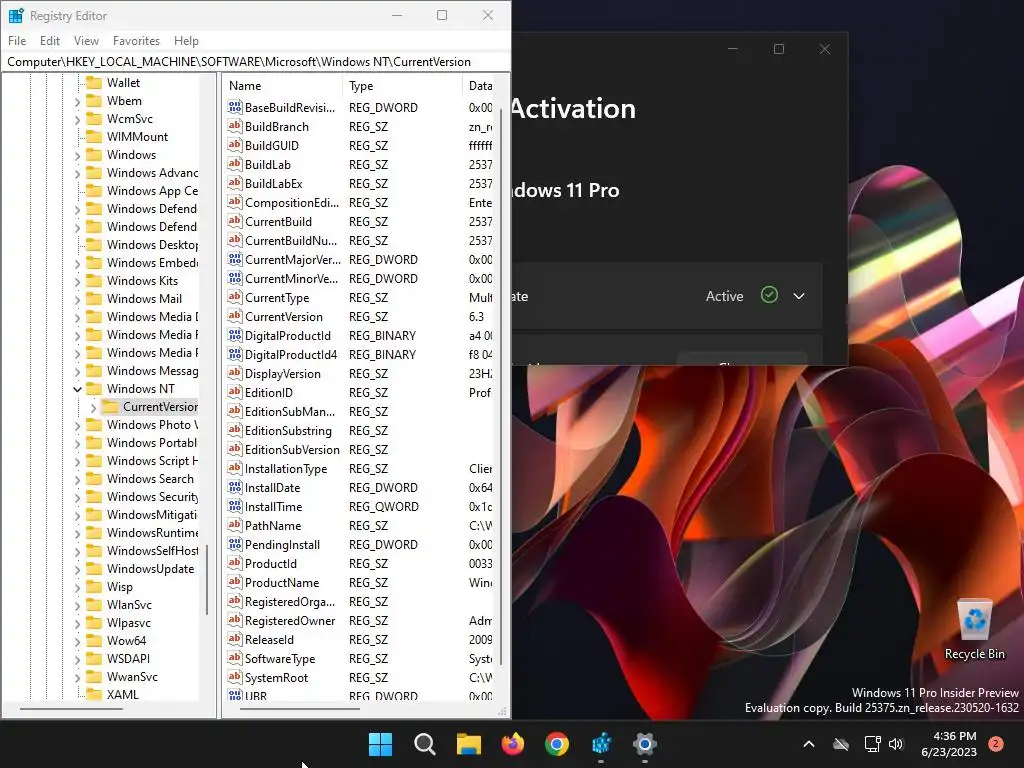This screenshot has height=768, width=1024.
Task: Minimize the Settings Activation window
Action: tap(733, 49)
